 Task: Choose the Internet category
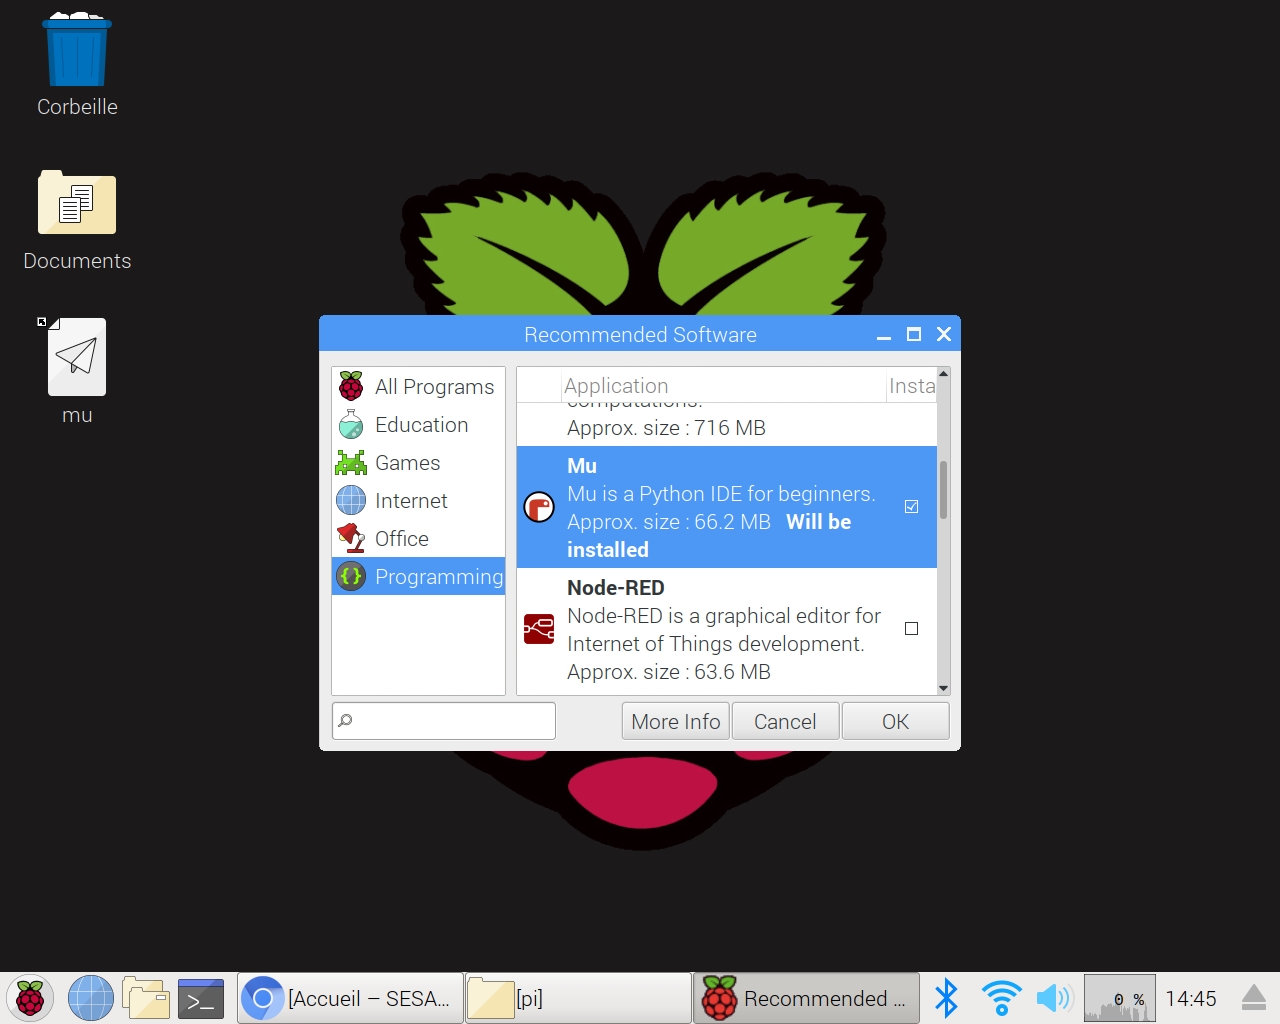point(418,500)
